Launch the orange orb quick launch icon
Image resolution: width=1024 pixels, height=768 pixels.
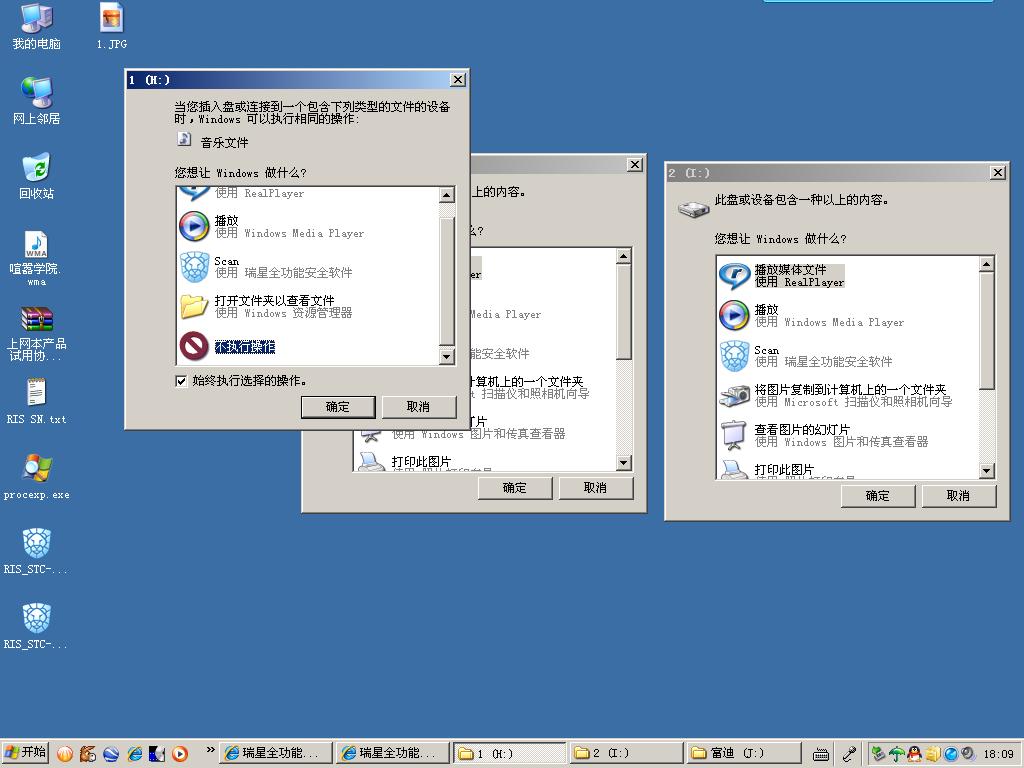pyautogui.click(x=65, y=754)
